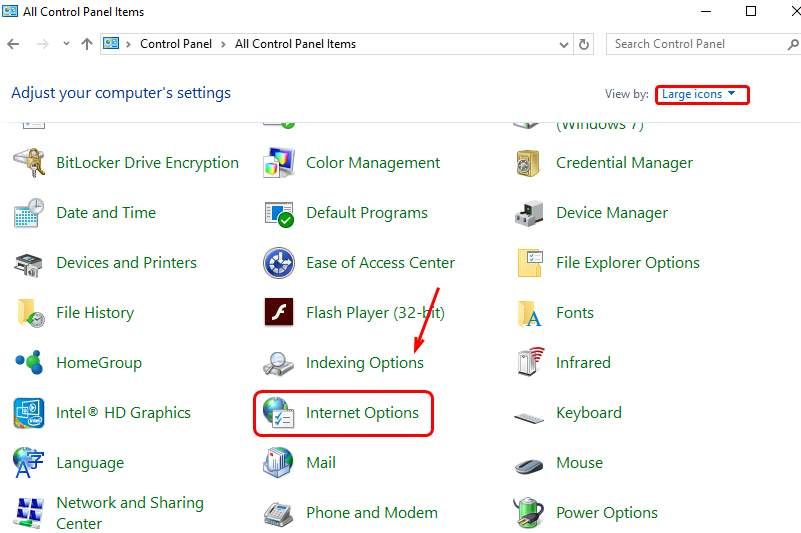This screenshot has height=533, width=801.
Task: Open the Flash Player icon
Action: tap(279, 312)
